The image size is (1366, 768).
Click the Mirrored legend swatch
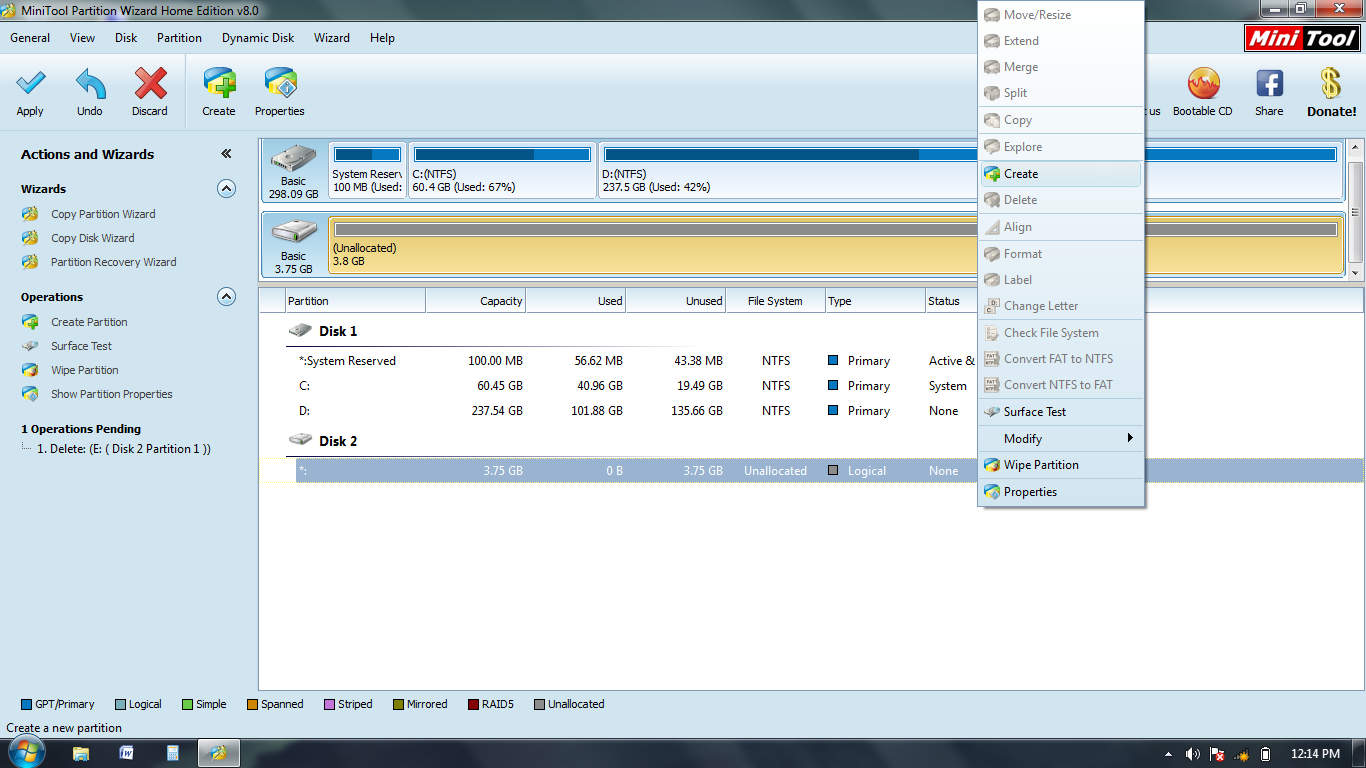(x=399, y=704)
